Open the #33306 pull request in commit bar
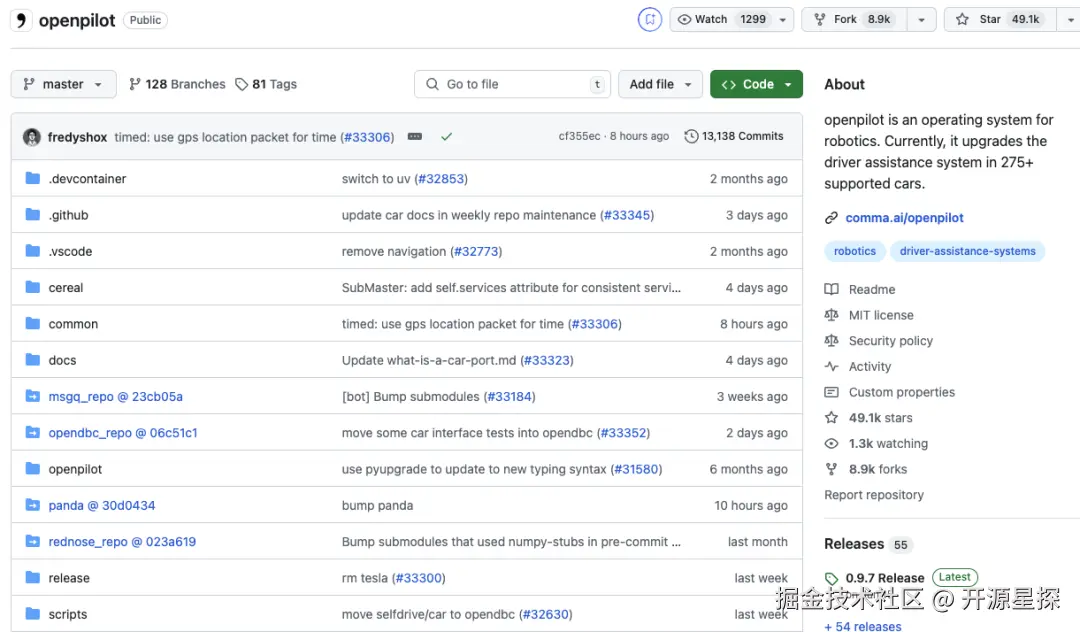 (x=367, y=137)
